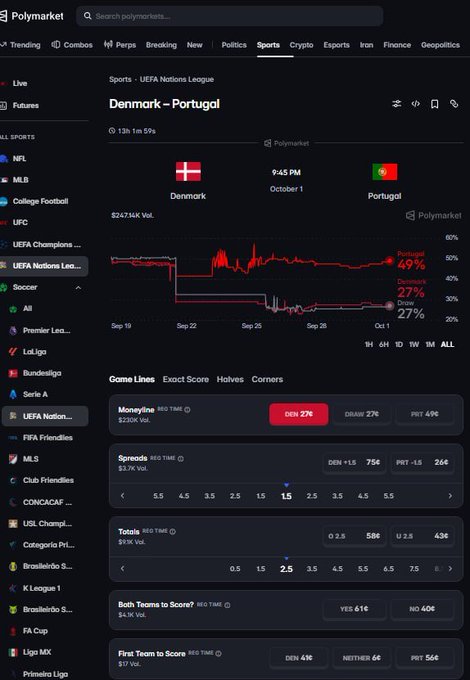Set chart range to 1H
Screen dimensions: 470x680
point(369,344)
